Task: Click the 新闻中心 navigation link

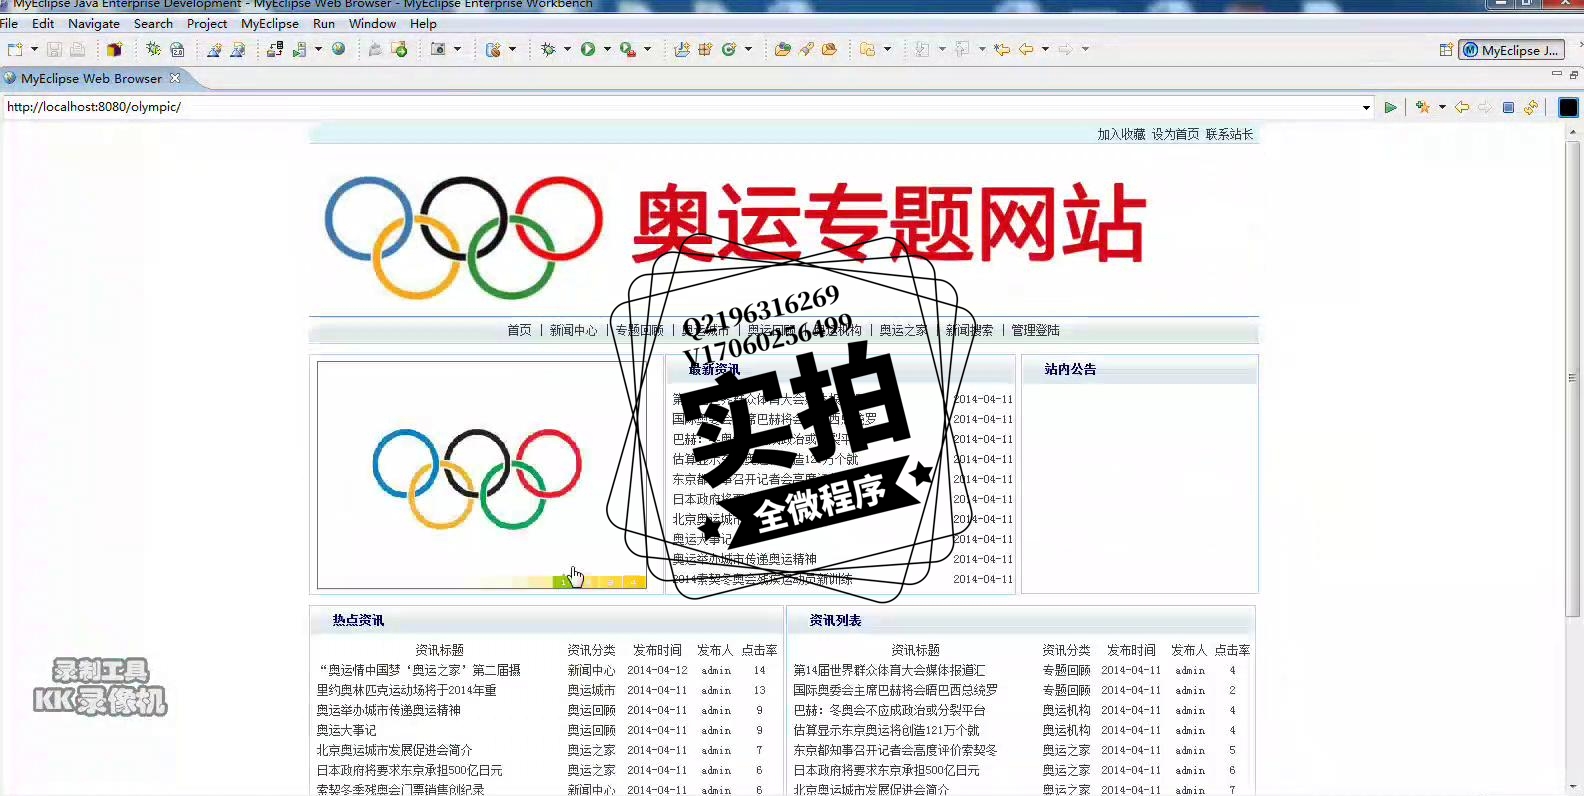Action: pos(573,330)
